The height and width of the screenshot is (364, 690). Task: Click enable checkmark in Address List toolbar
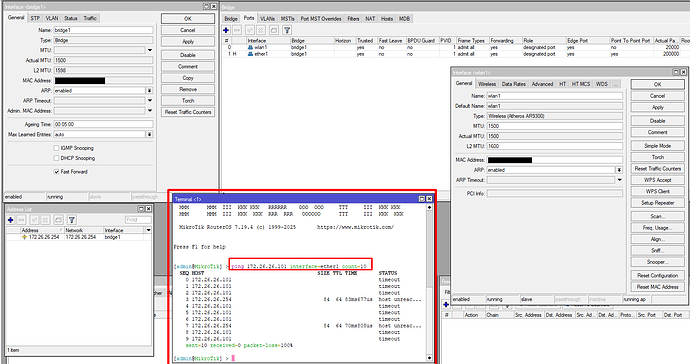(34, 220)
